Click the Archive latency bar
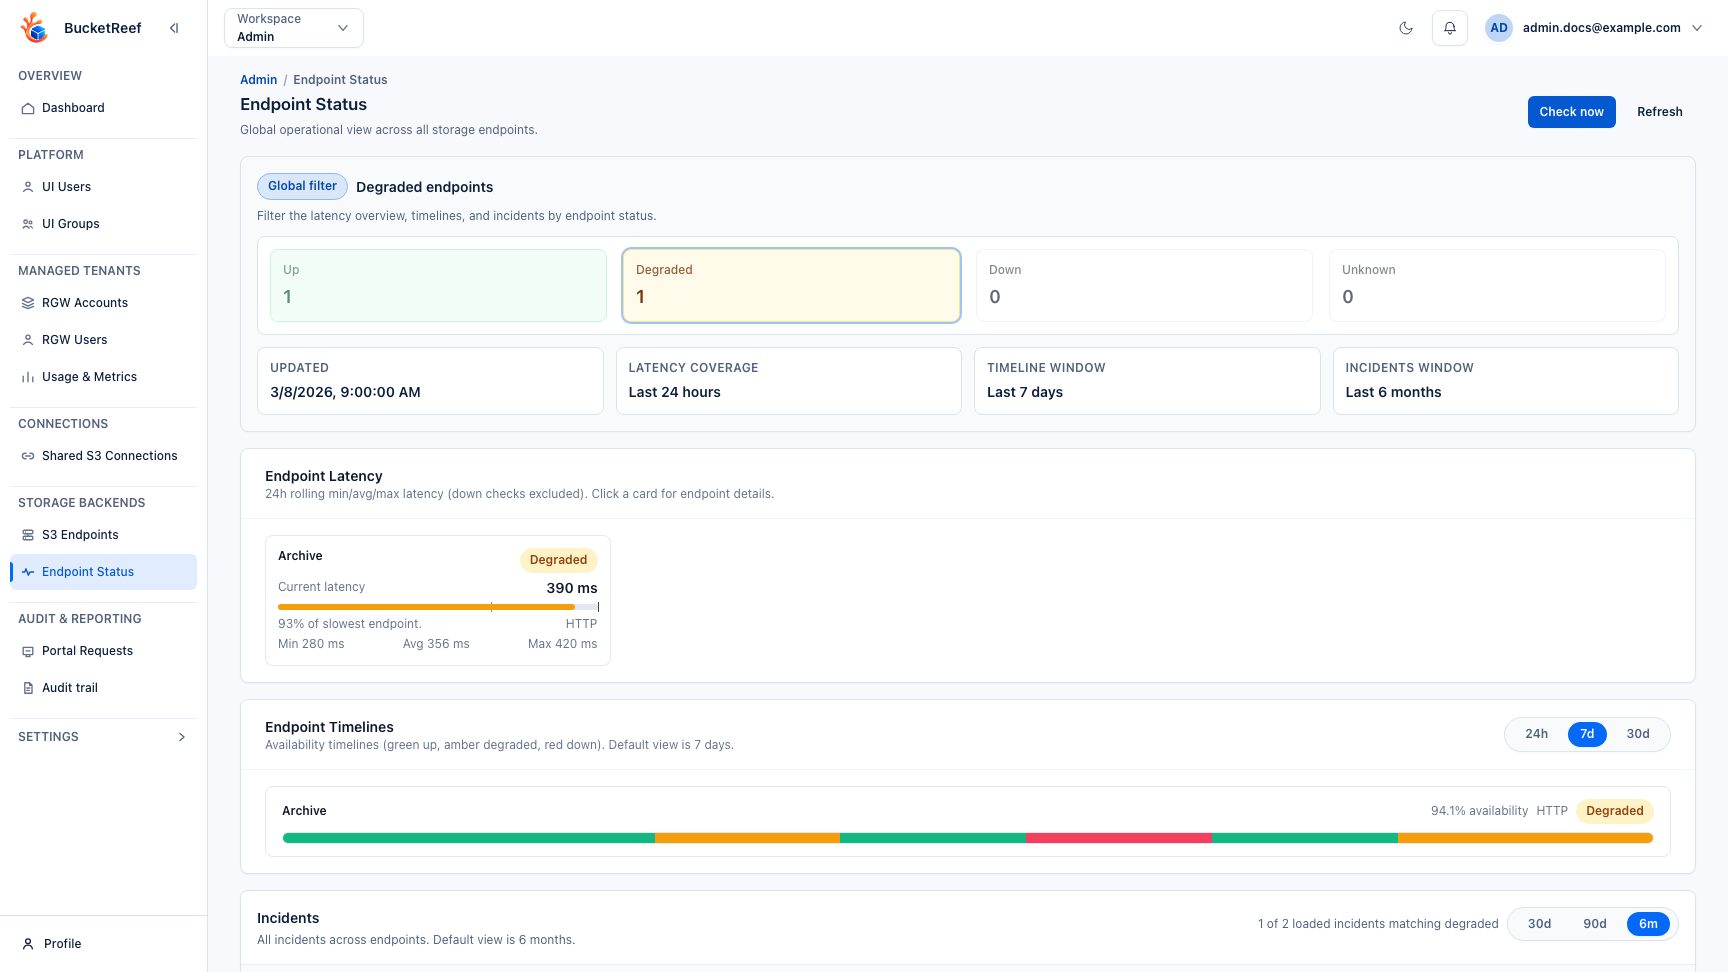The height and width of the screenshot is (972, 1728). (438, 607)
